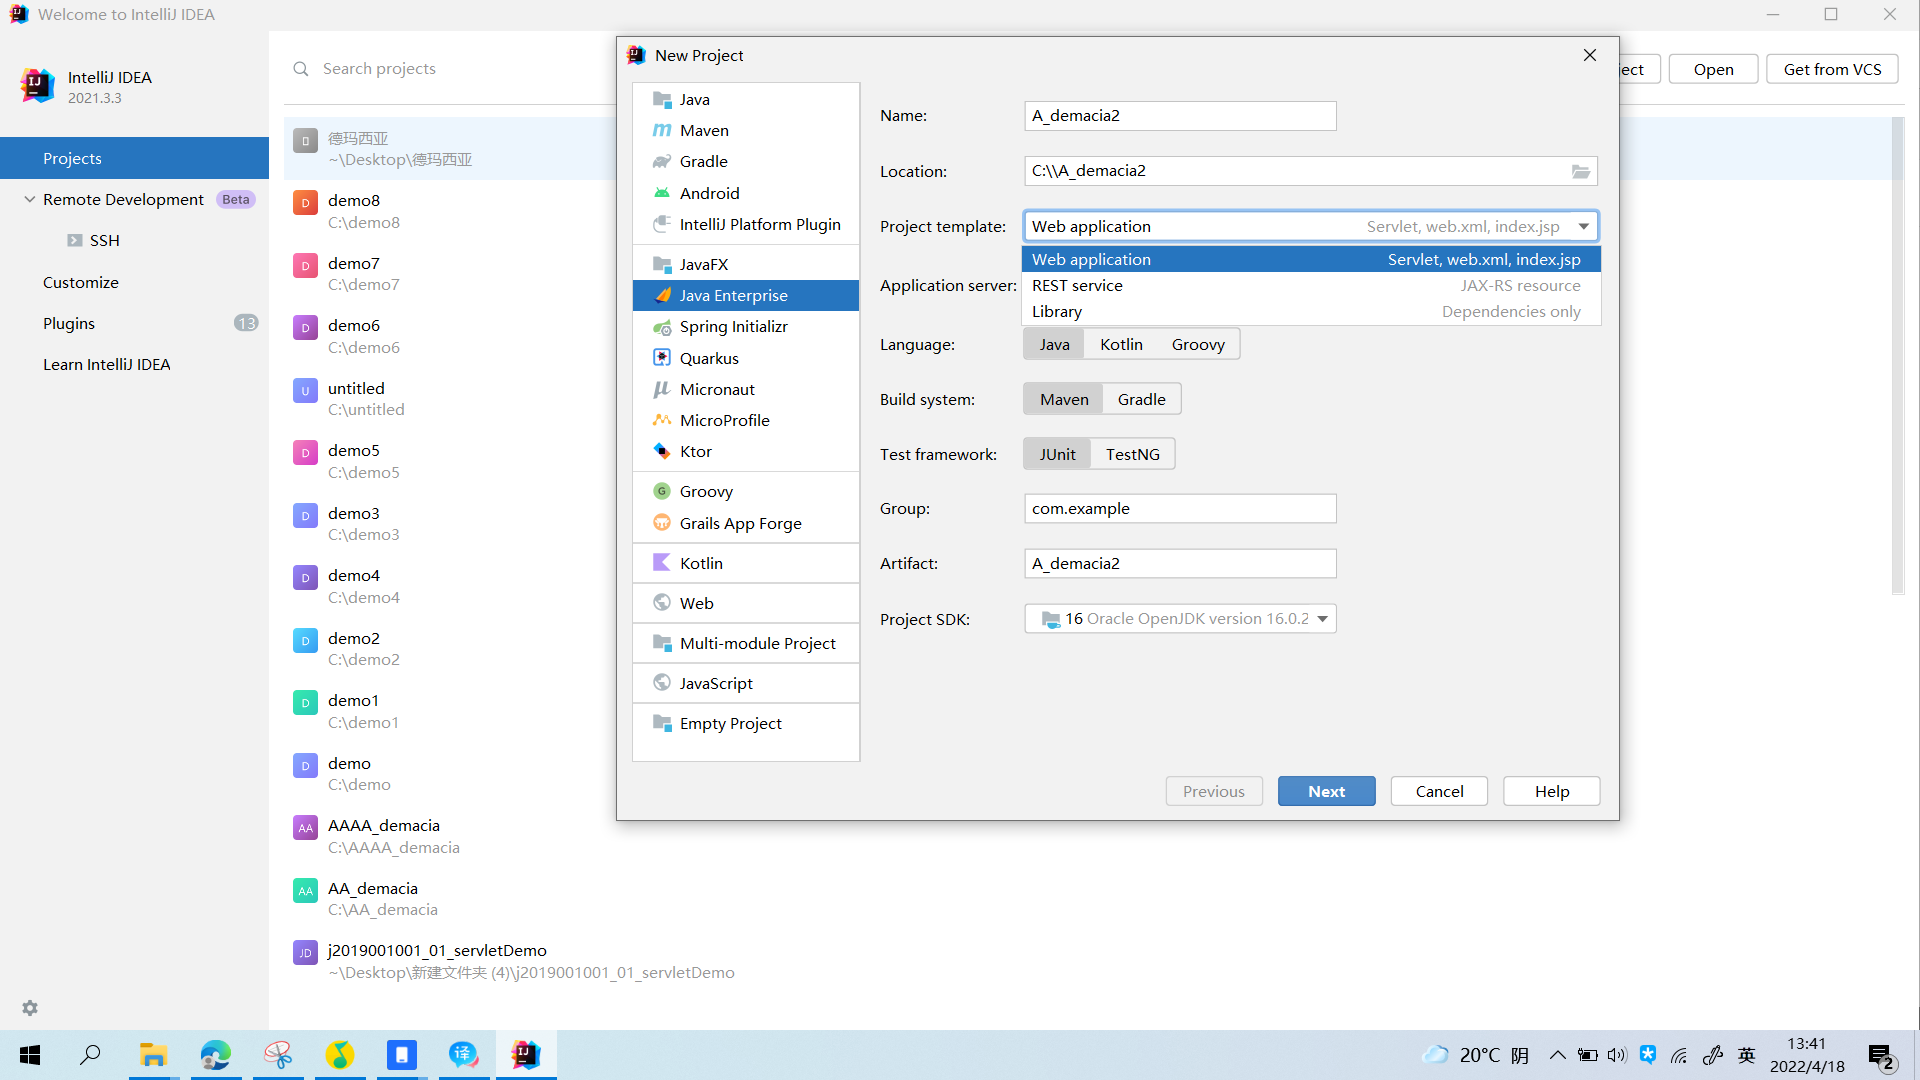Image resolution: width=1920 pixels, height=1080 pixels.
Task: Click the Help button
Action: tap(1552, 791)
